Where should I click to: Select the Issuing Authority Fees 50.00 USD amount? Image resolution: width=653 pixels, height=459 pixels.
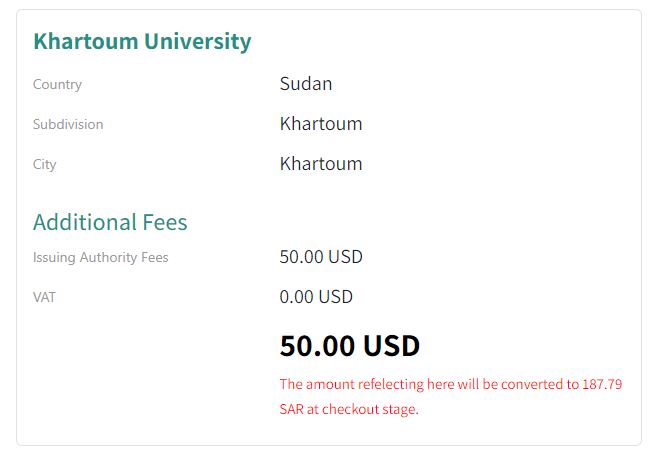[x=321, y=257]
